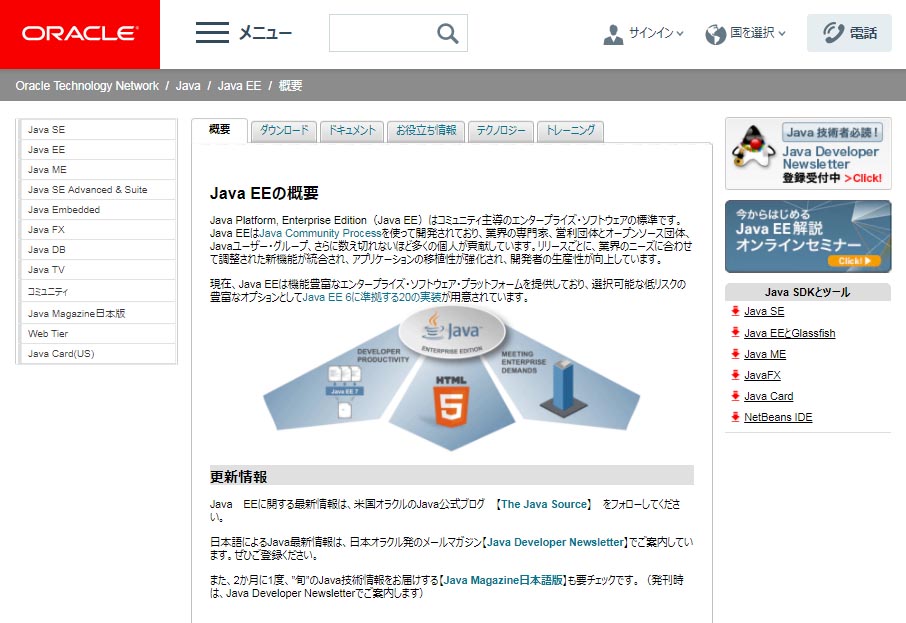Screen dimensions: 906x623
Task: Click the person icon beside サインイン
Action: coord(613,34)
